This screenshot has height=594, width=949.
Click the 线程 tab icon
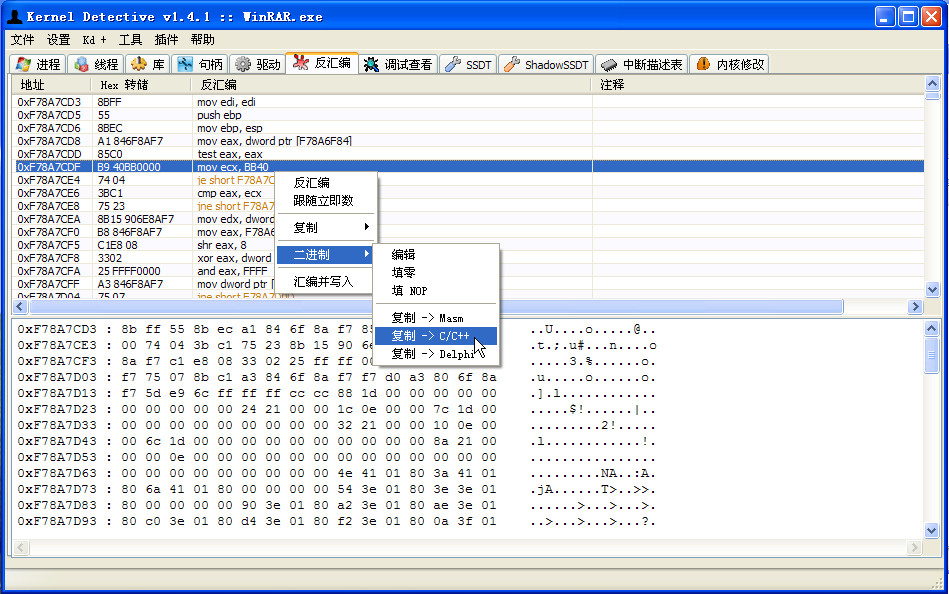coord(82,64)
